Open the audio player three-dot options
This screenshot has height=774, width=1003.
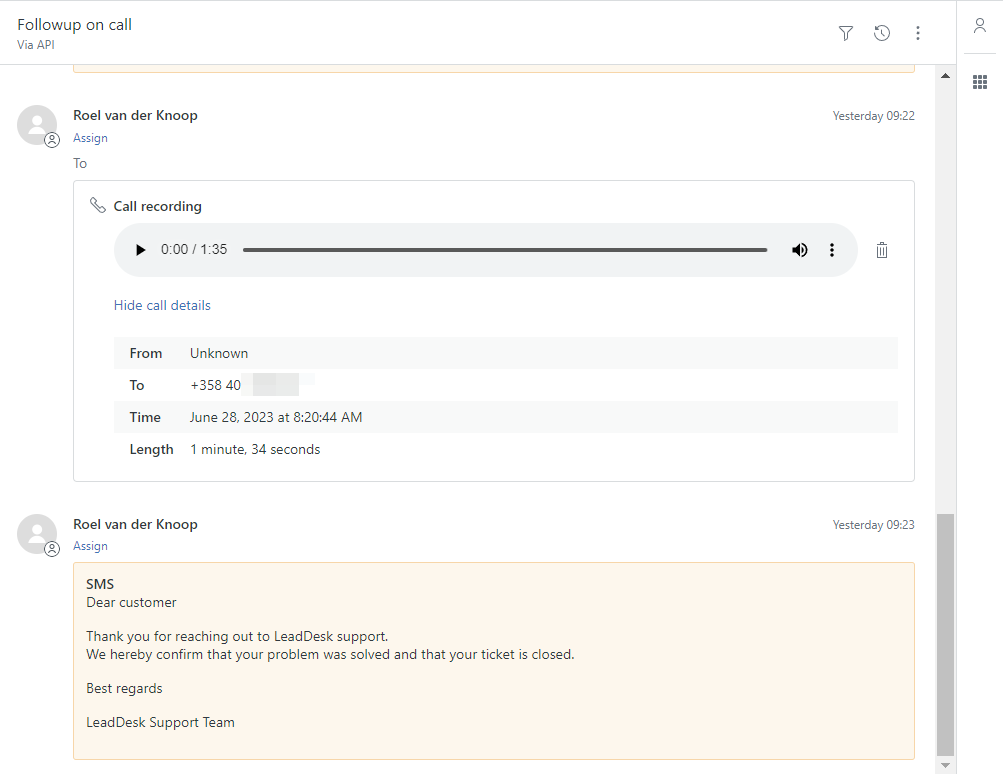point(831,249)
